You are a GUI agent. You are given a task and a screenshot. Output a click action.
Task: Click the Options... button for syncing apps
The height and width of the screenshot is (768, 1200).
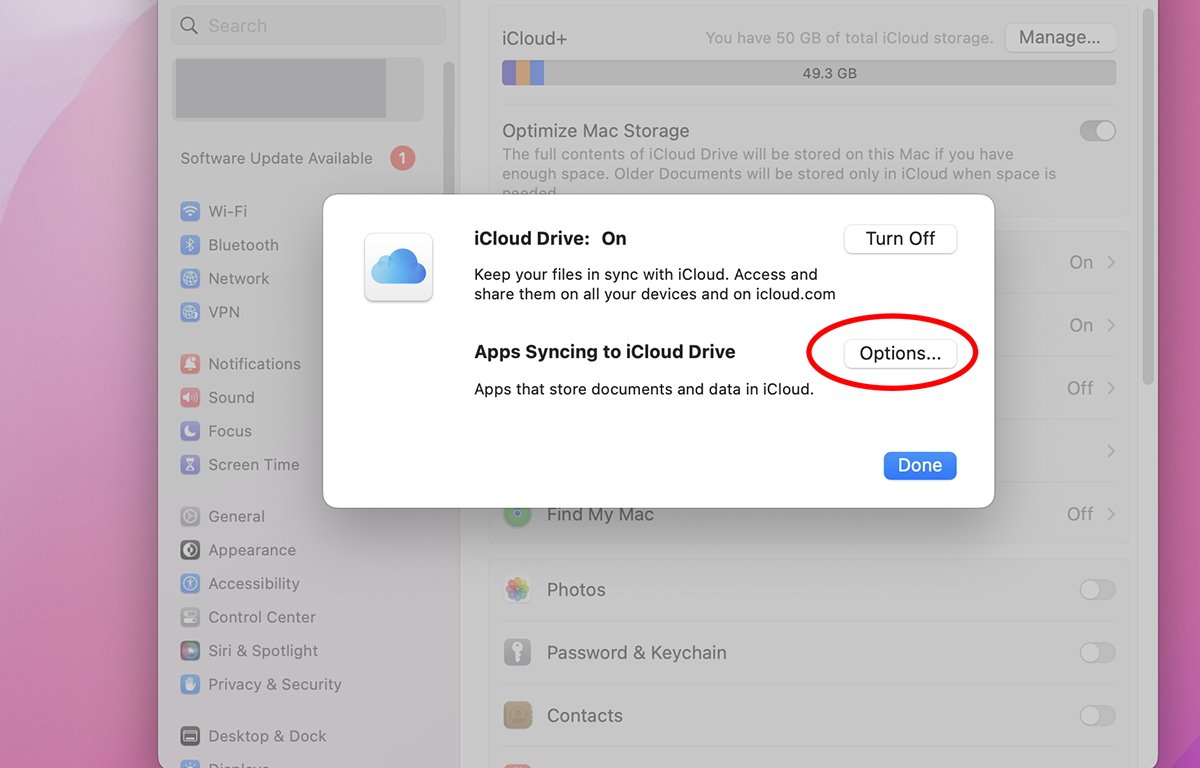point(900,353)
